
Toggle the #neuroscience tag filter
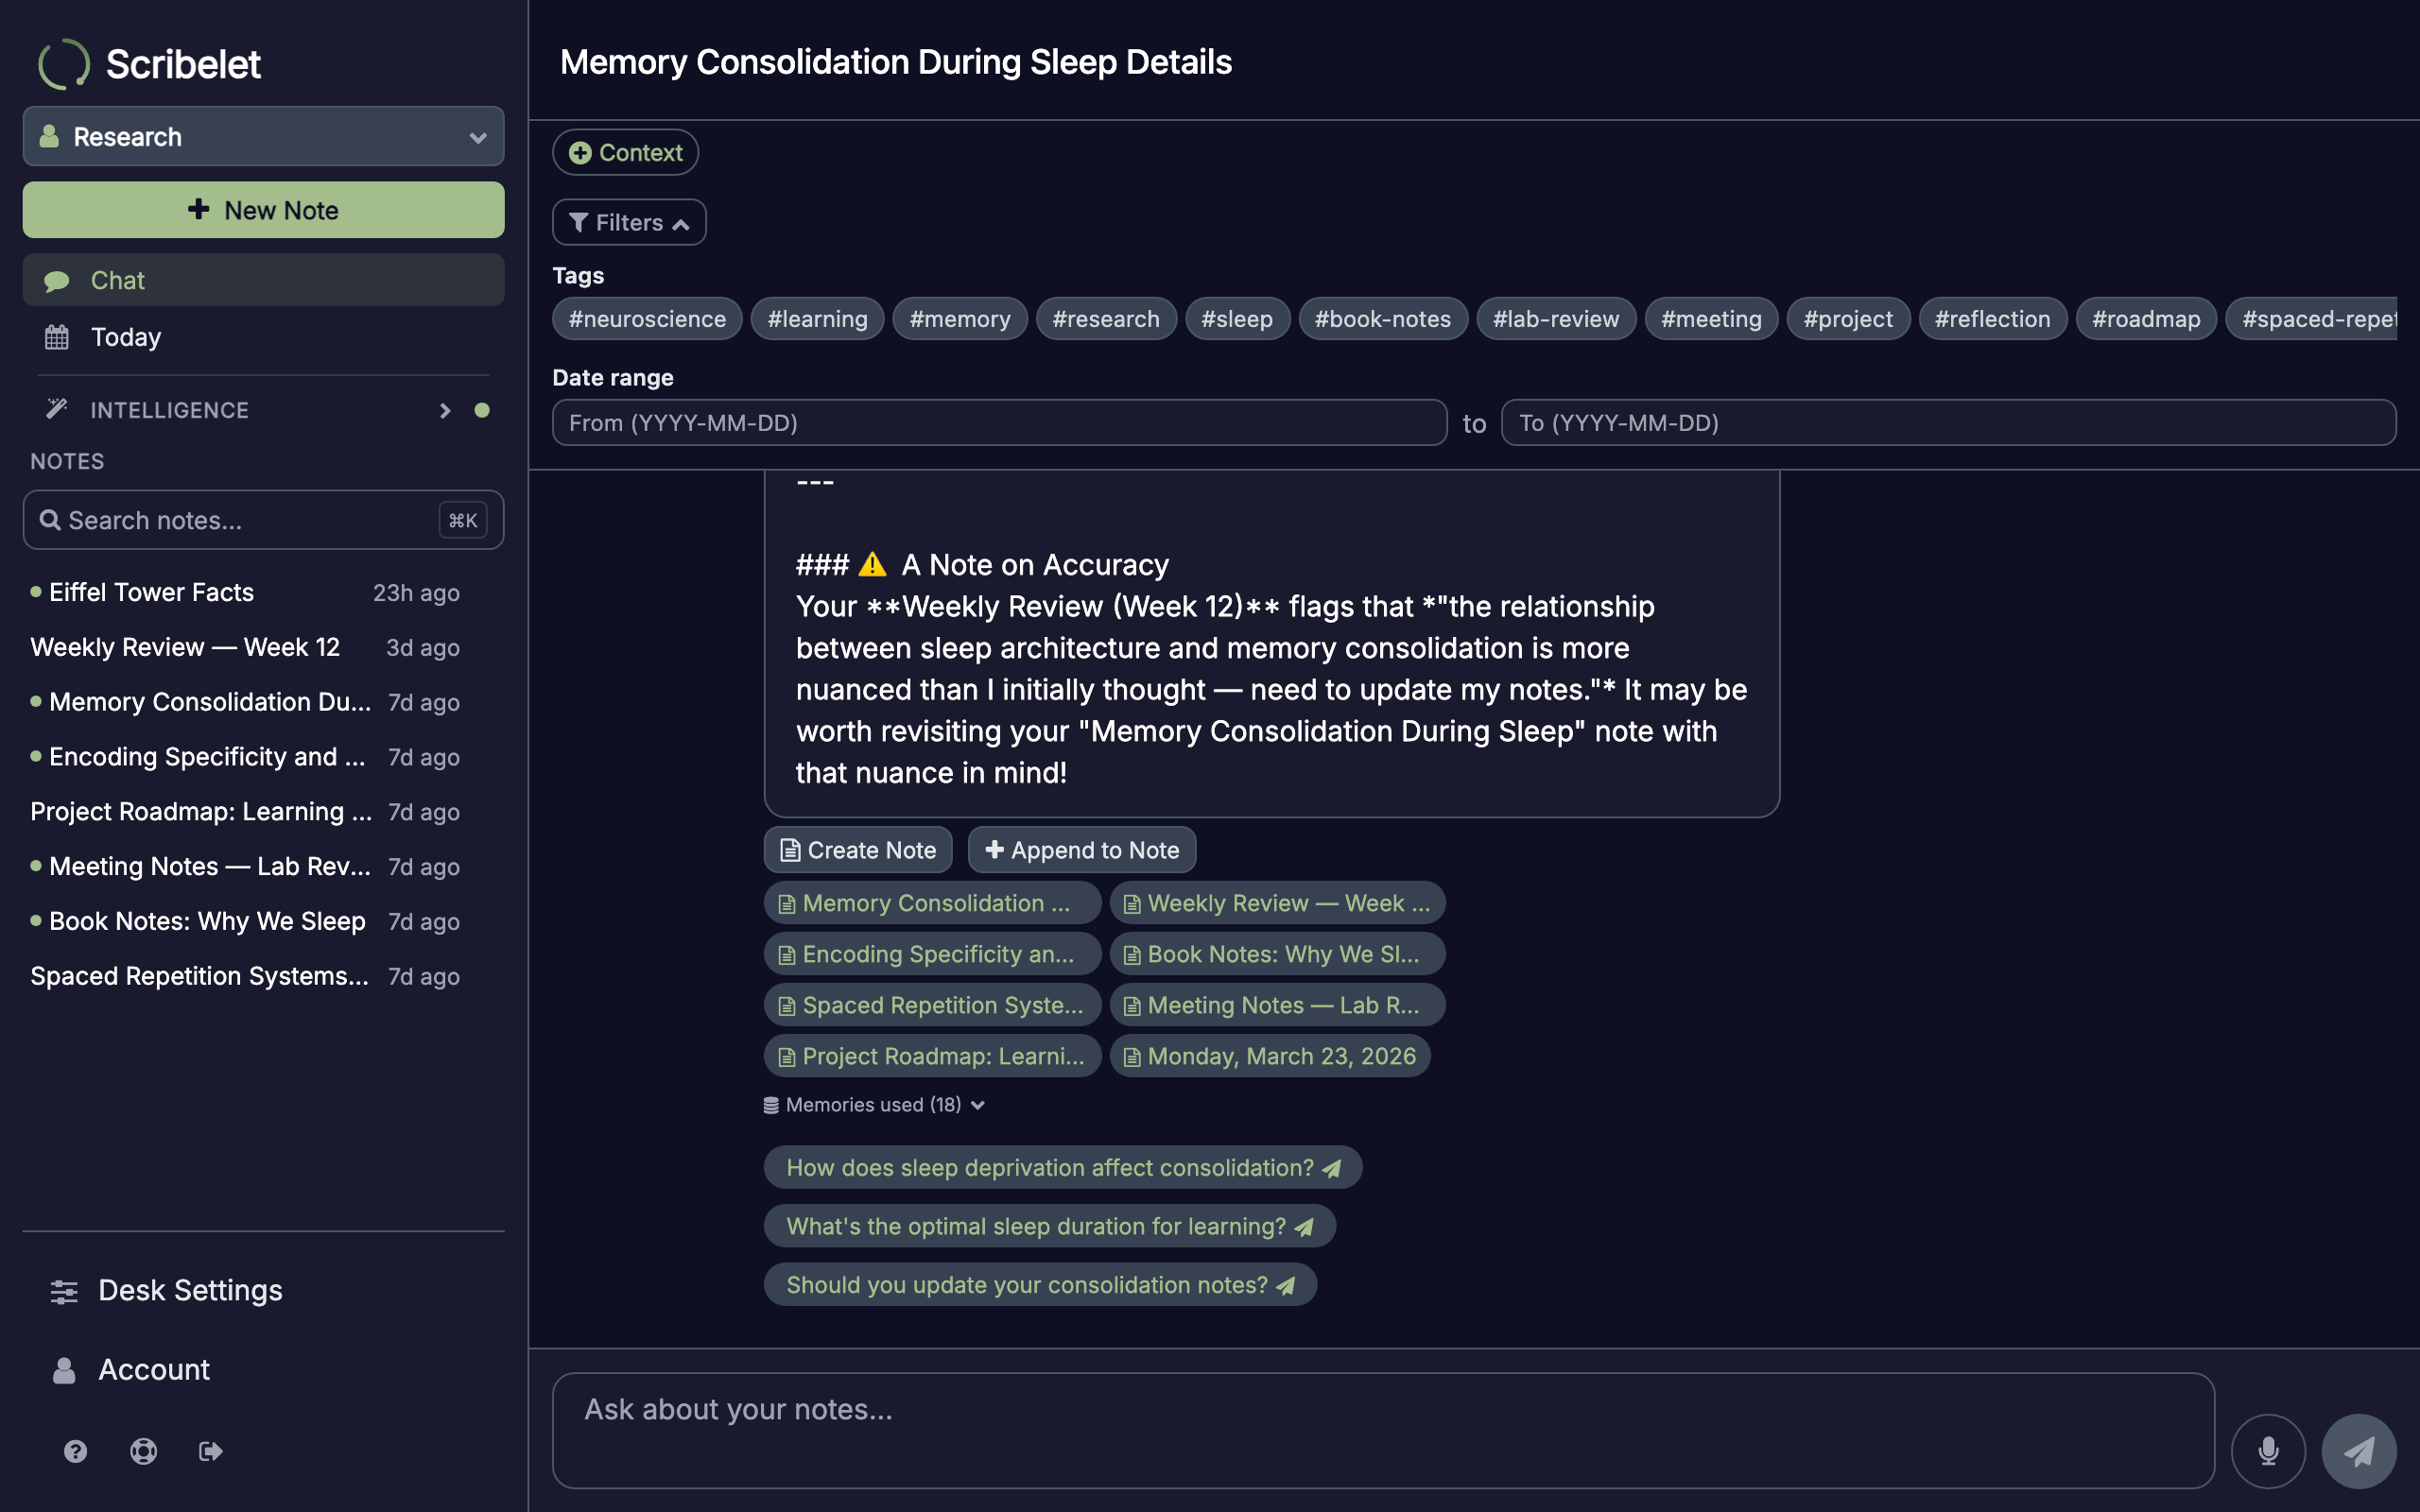[647, 319]
